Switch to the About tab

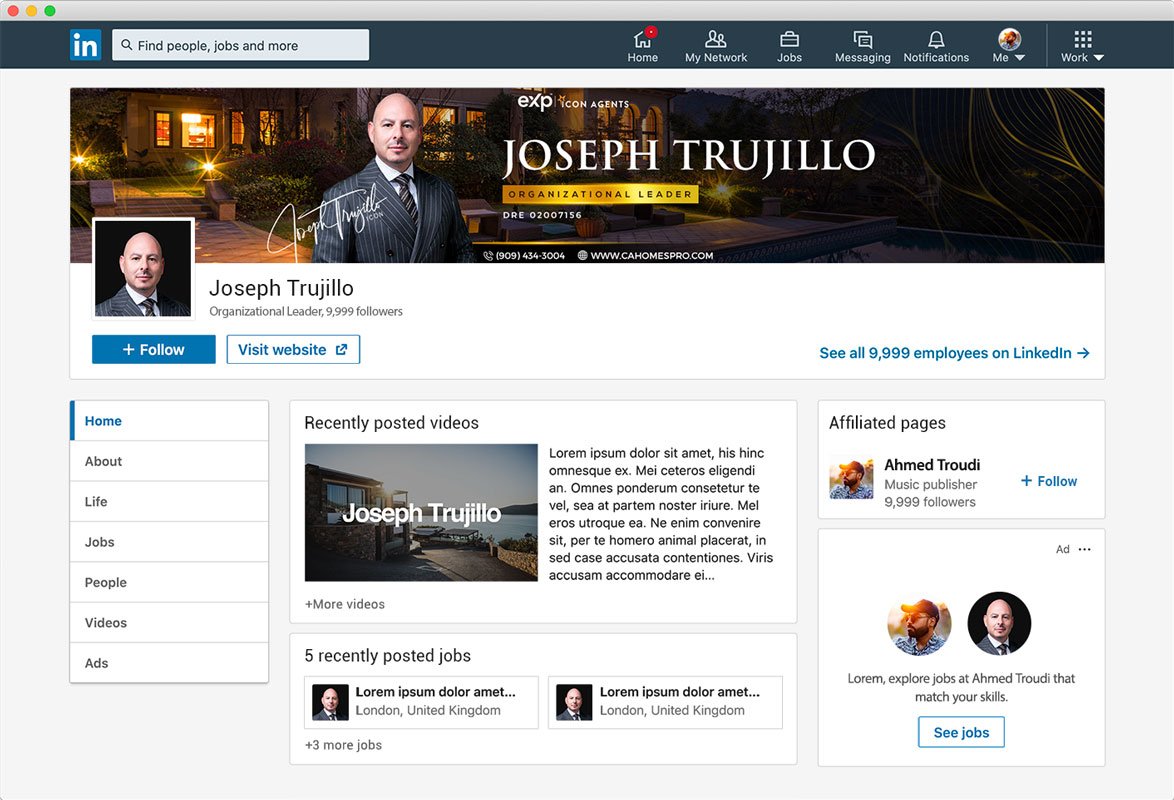pos(103,461)
